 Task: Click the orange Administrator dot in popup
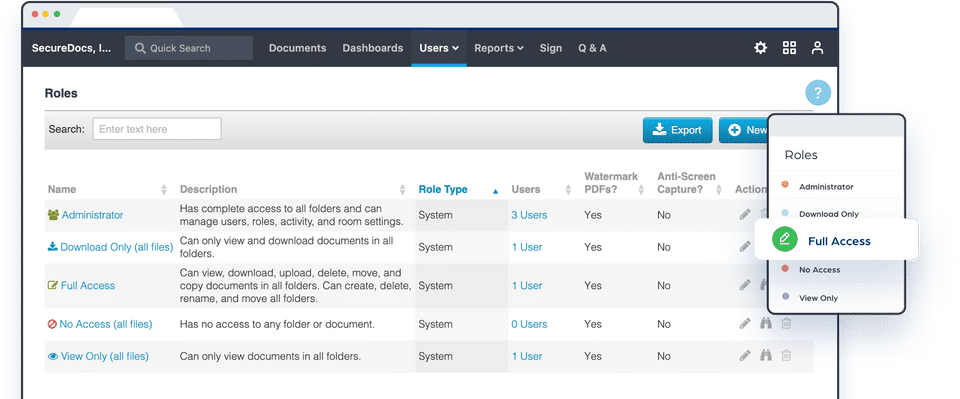click(786, 184)
